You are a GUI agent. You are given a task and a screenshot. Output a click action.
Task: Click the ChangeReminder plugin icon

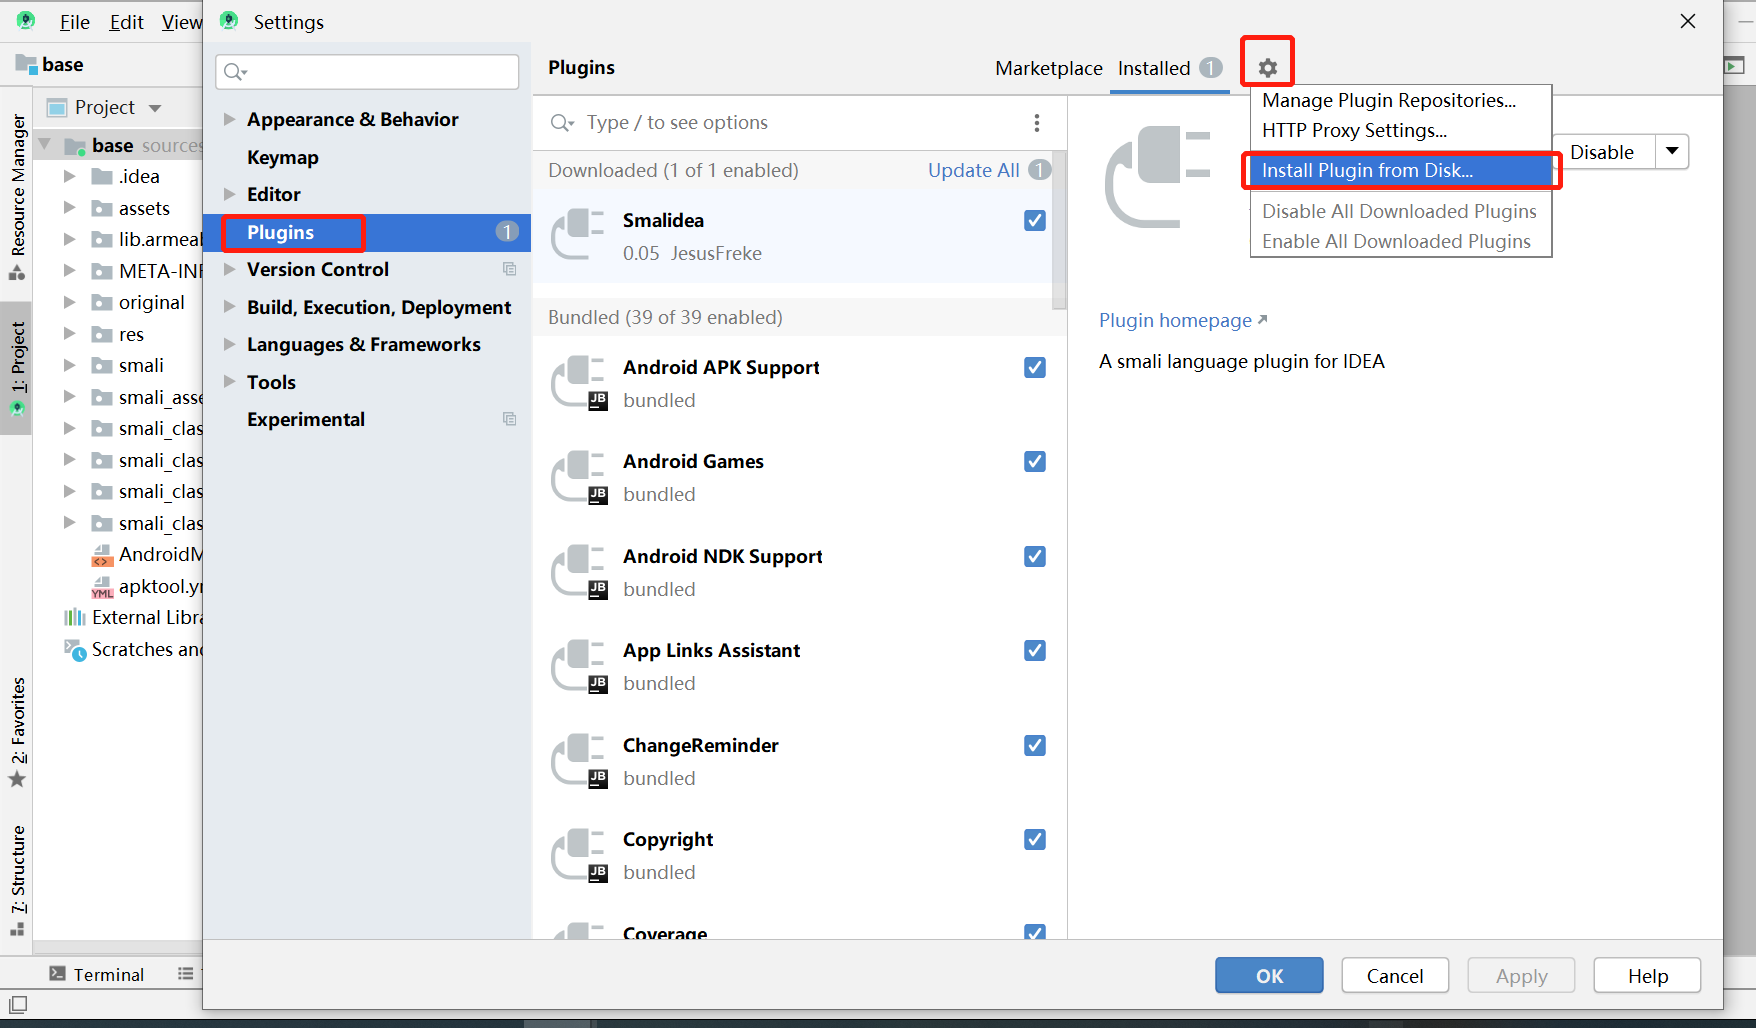[x=580, y=760]
